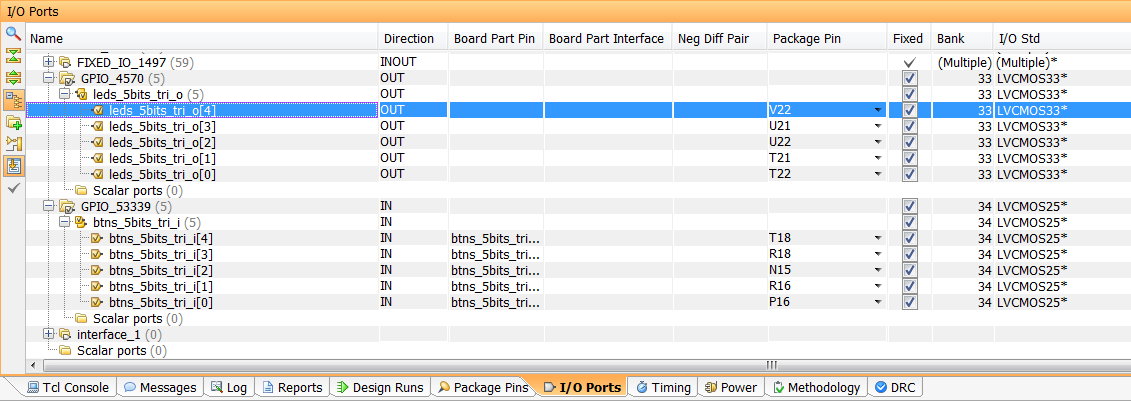This screenshot has height=401, width=1131.
Task: Switch to the Tcl Console tab
Action: 68,388
